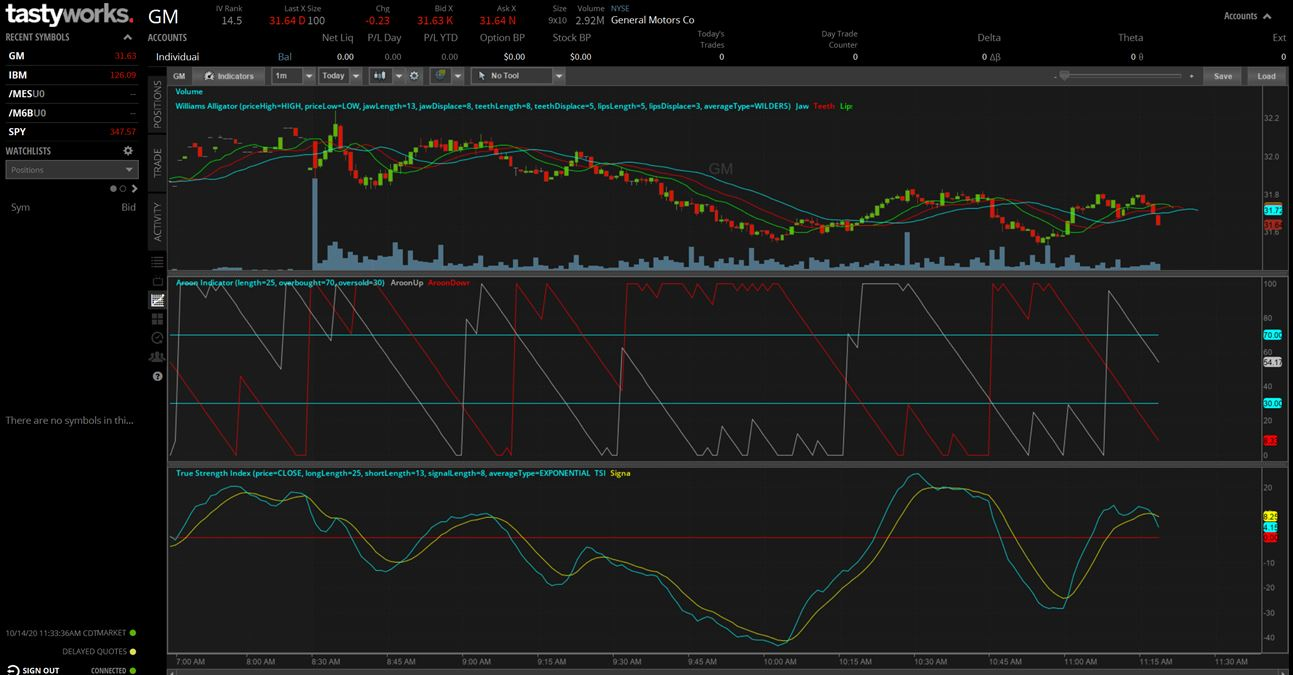Open chart settings gear icon
This screenshot has width=1293, height=675.
click(414, 76)
